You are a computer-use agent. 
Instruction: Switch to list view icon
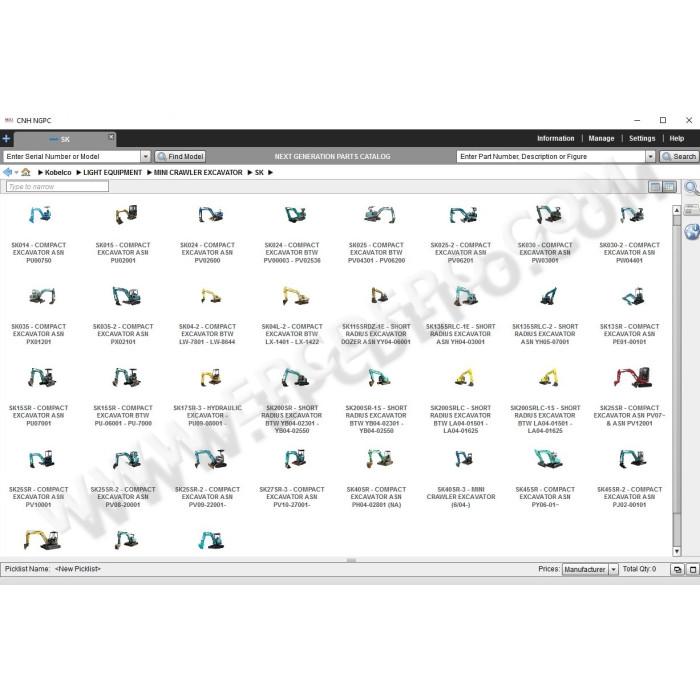pos(655,187)
